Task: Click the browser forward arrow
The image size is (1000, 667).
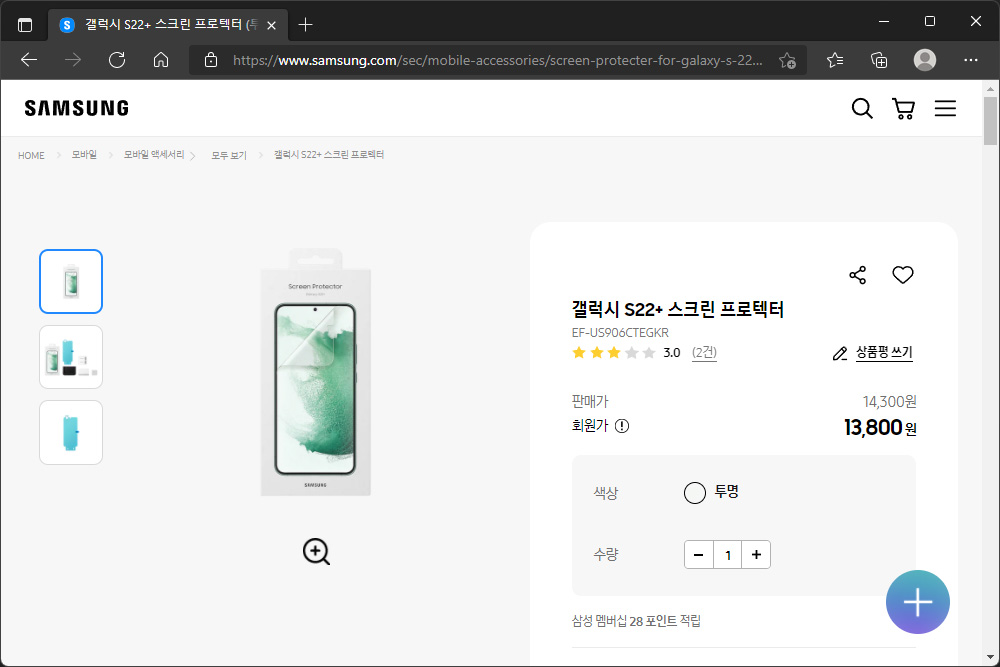Action: pos(73,60)
